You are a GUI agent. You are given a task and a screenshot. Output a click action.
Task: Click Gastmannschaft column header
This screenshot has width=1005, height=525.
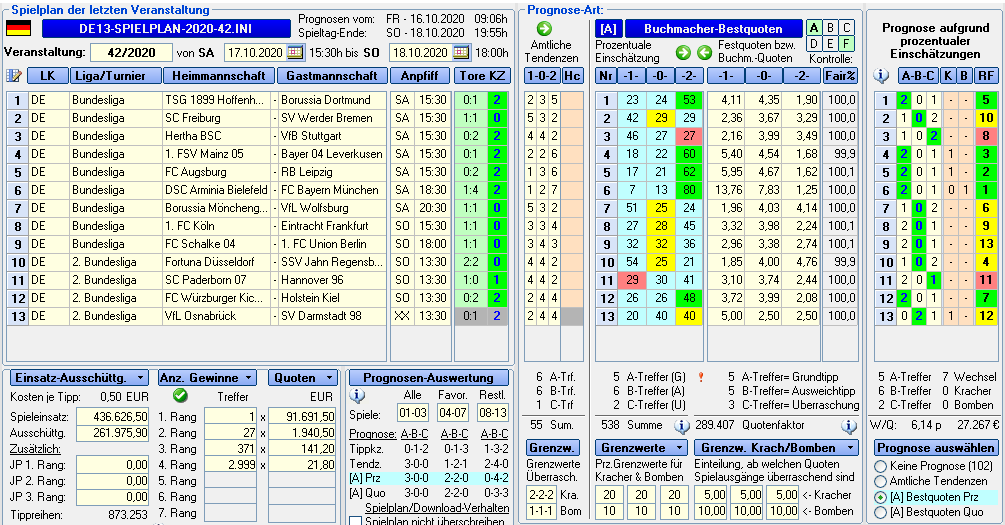click(332, 76)
